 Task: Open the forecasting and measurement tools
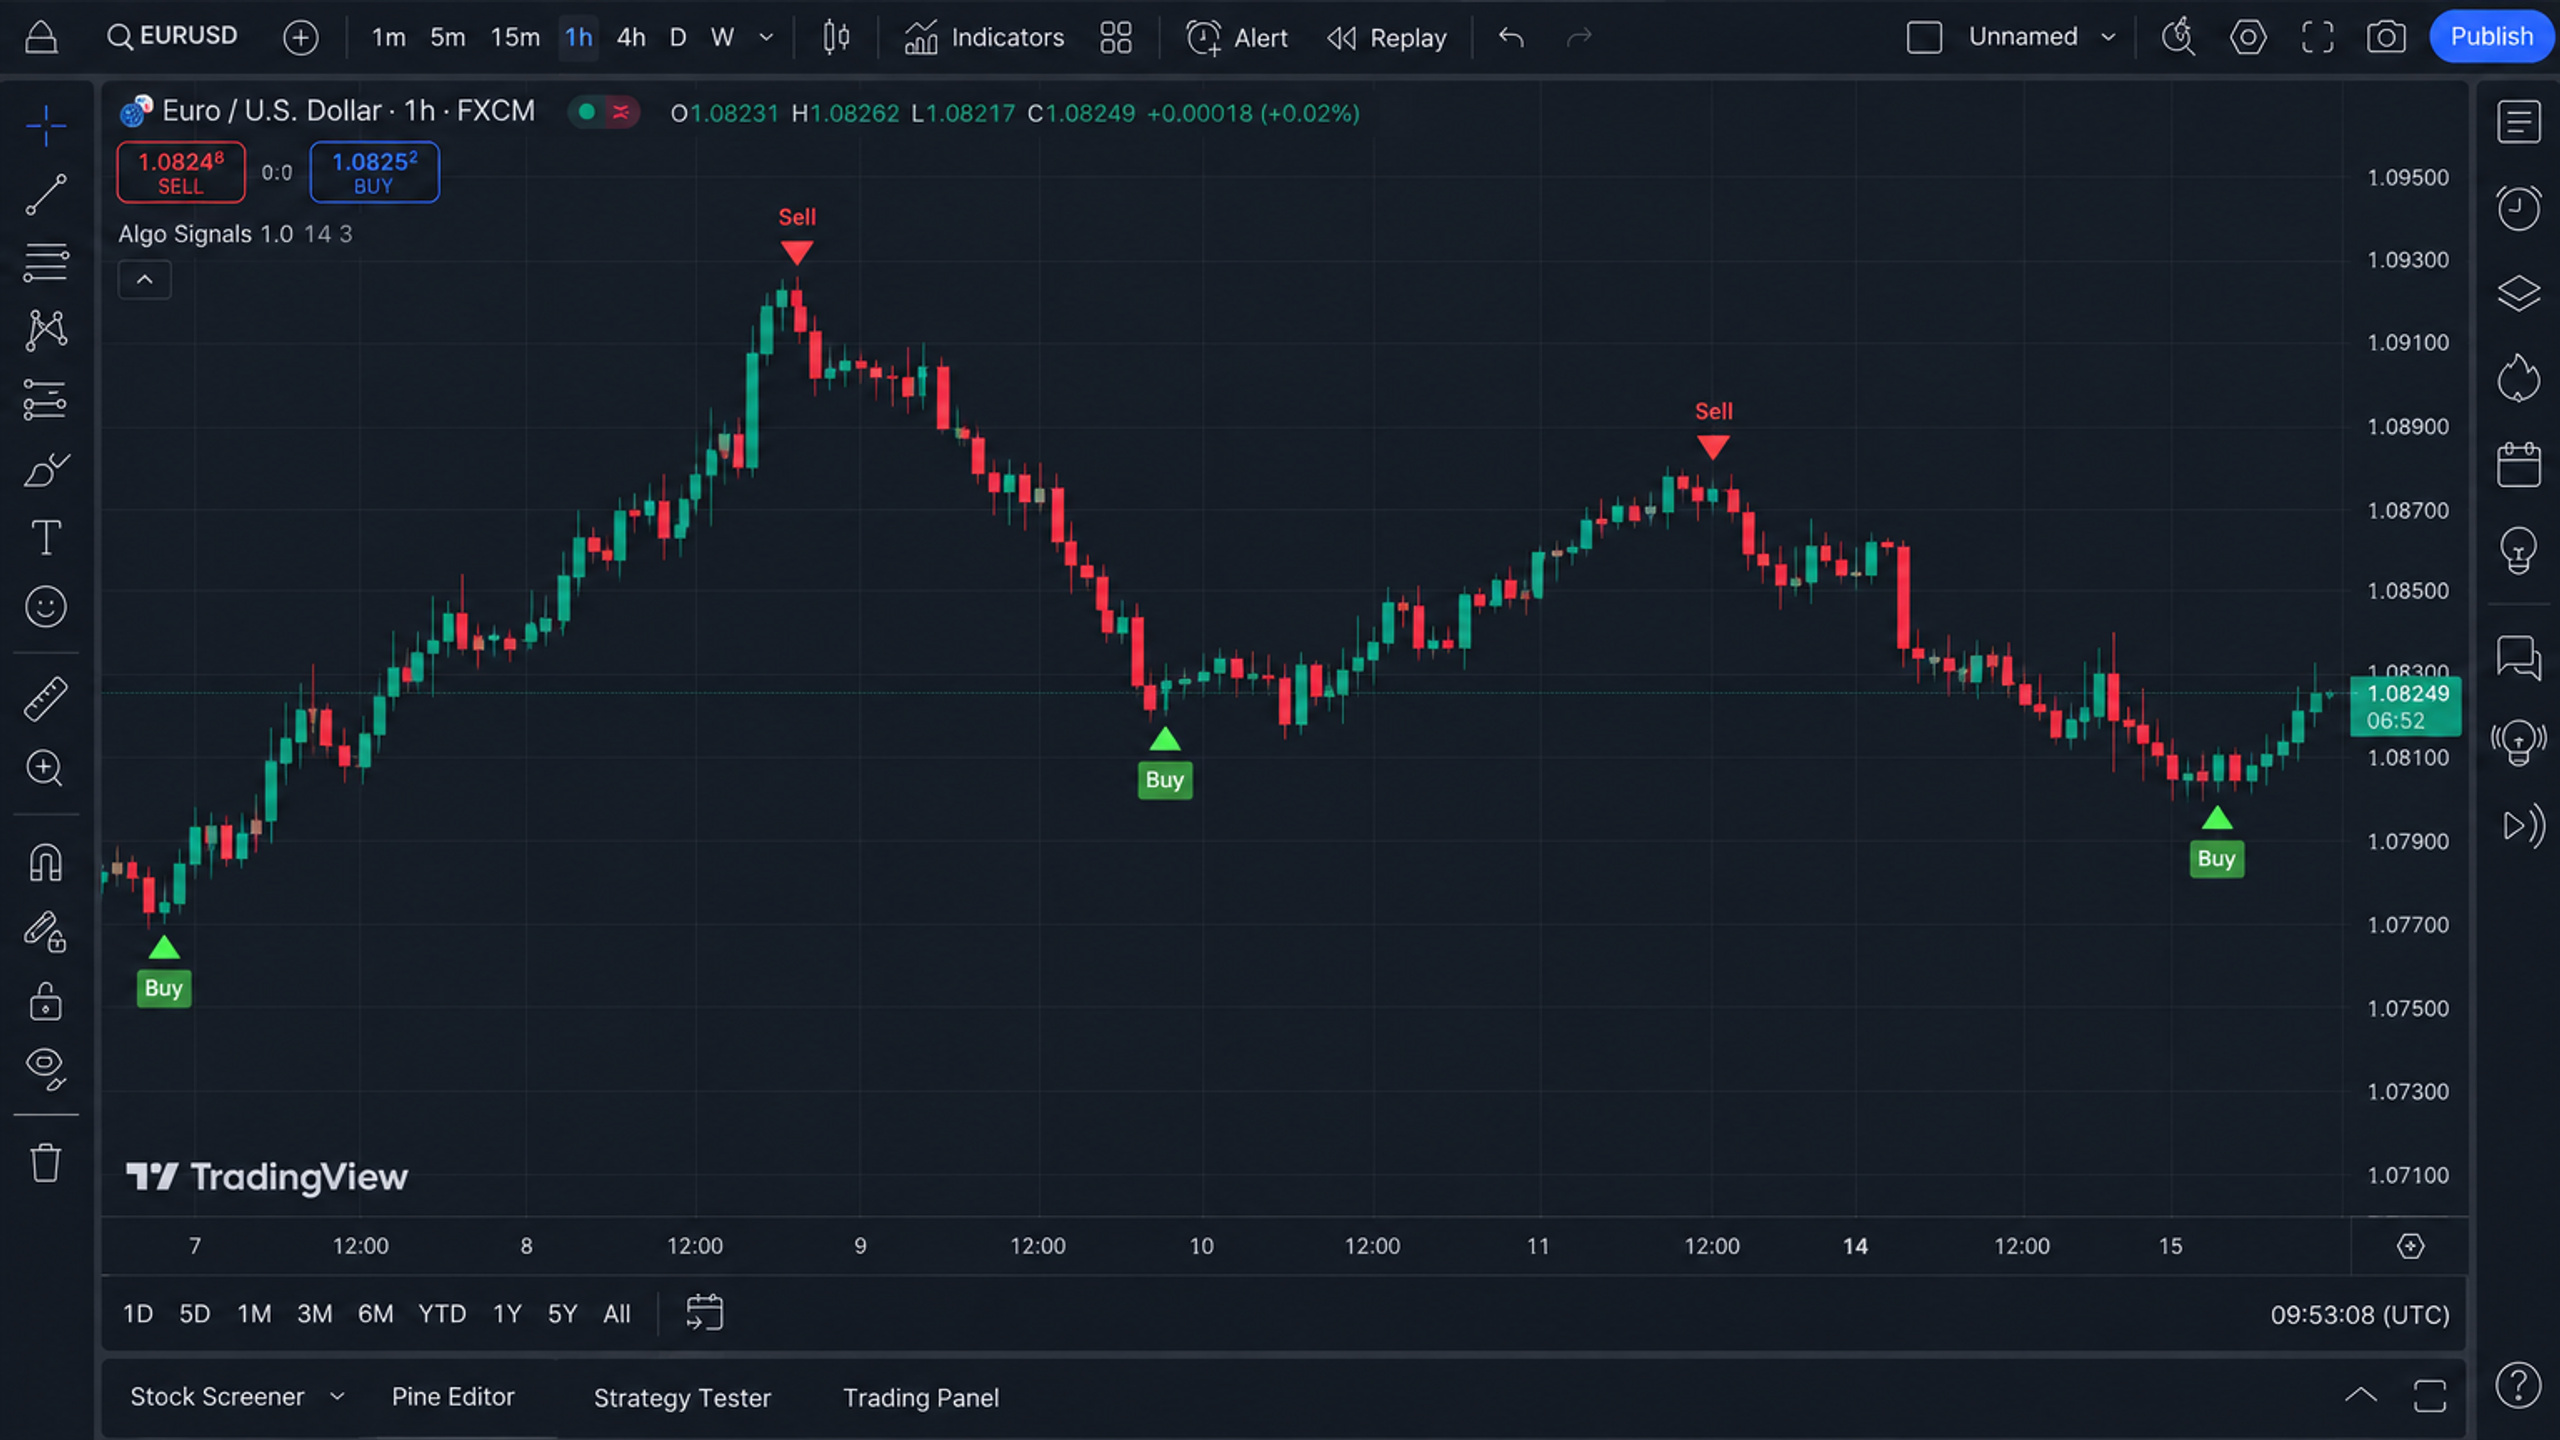[46, 400]
